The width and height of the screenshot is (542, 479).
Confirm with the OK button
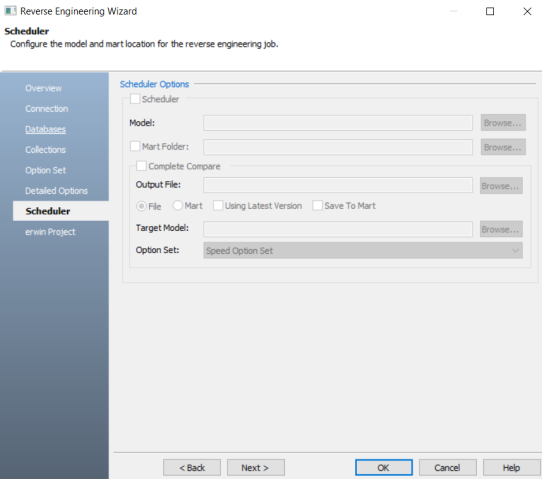(384, 468)
